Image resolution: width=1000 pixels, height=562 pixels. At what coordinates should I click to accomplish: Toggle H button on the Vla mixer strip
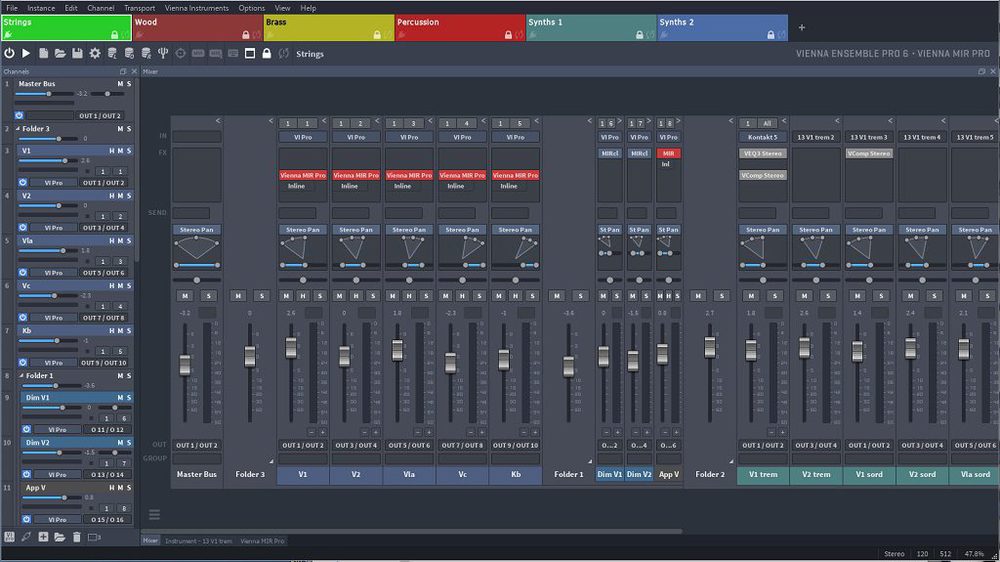pyautogui.click(x=409, y=295)
